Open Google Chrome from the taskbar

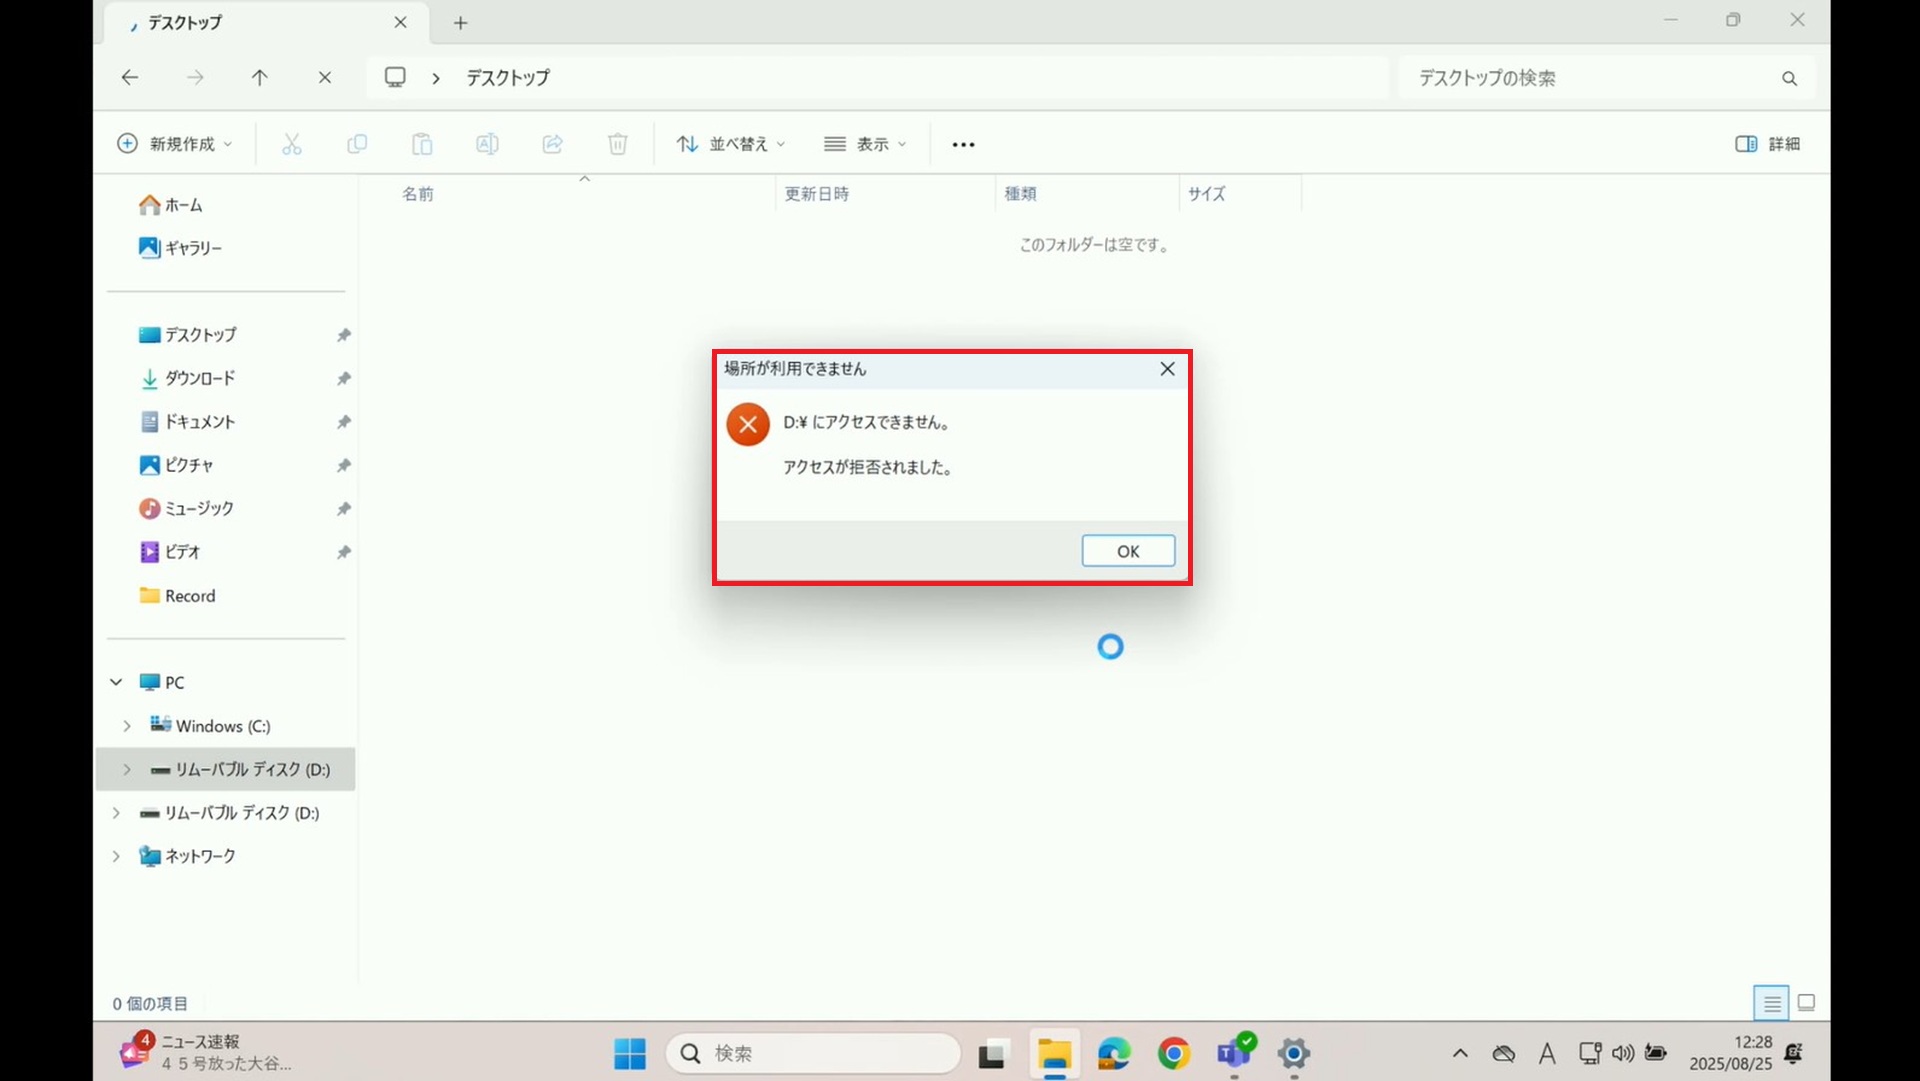1174,1053
